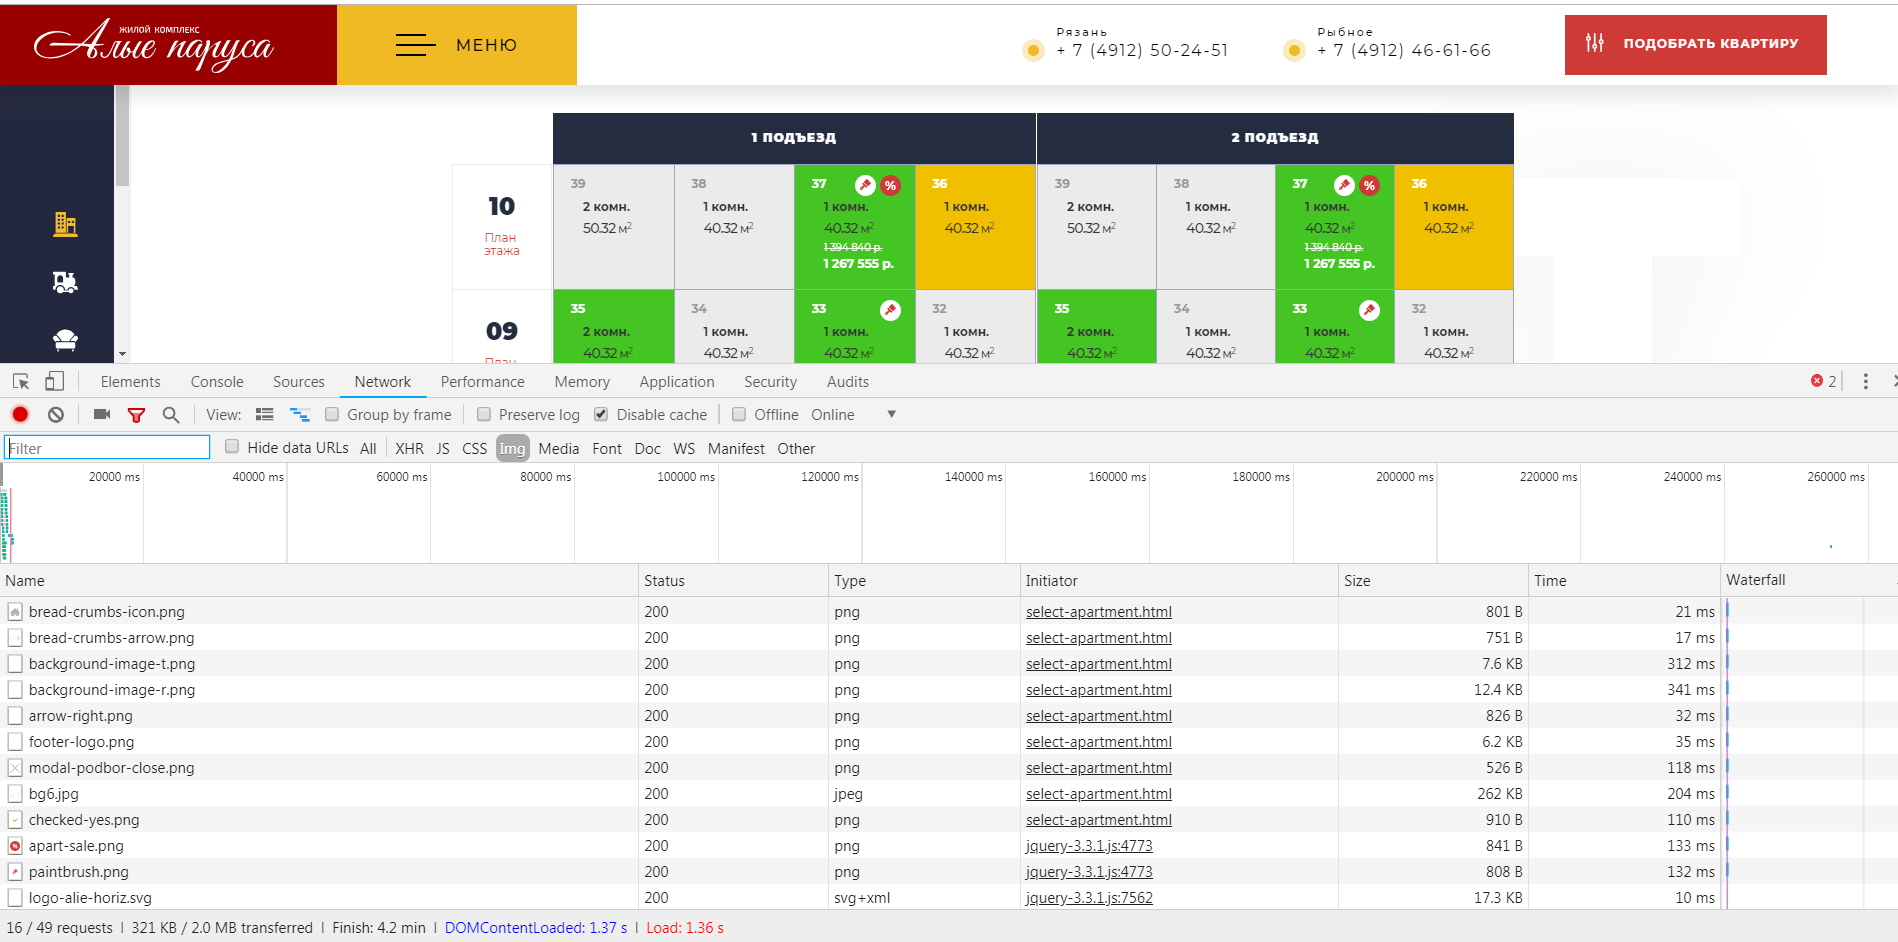Click the armchair sidebar icon
This screenshot has height=942, width=1898.
click(x=65, y=340)
